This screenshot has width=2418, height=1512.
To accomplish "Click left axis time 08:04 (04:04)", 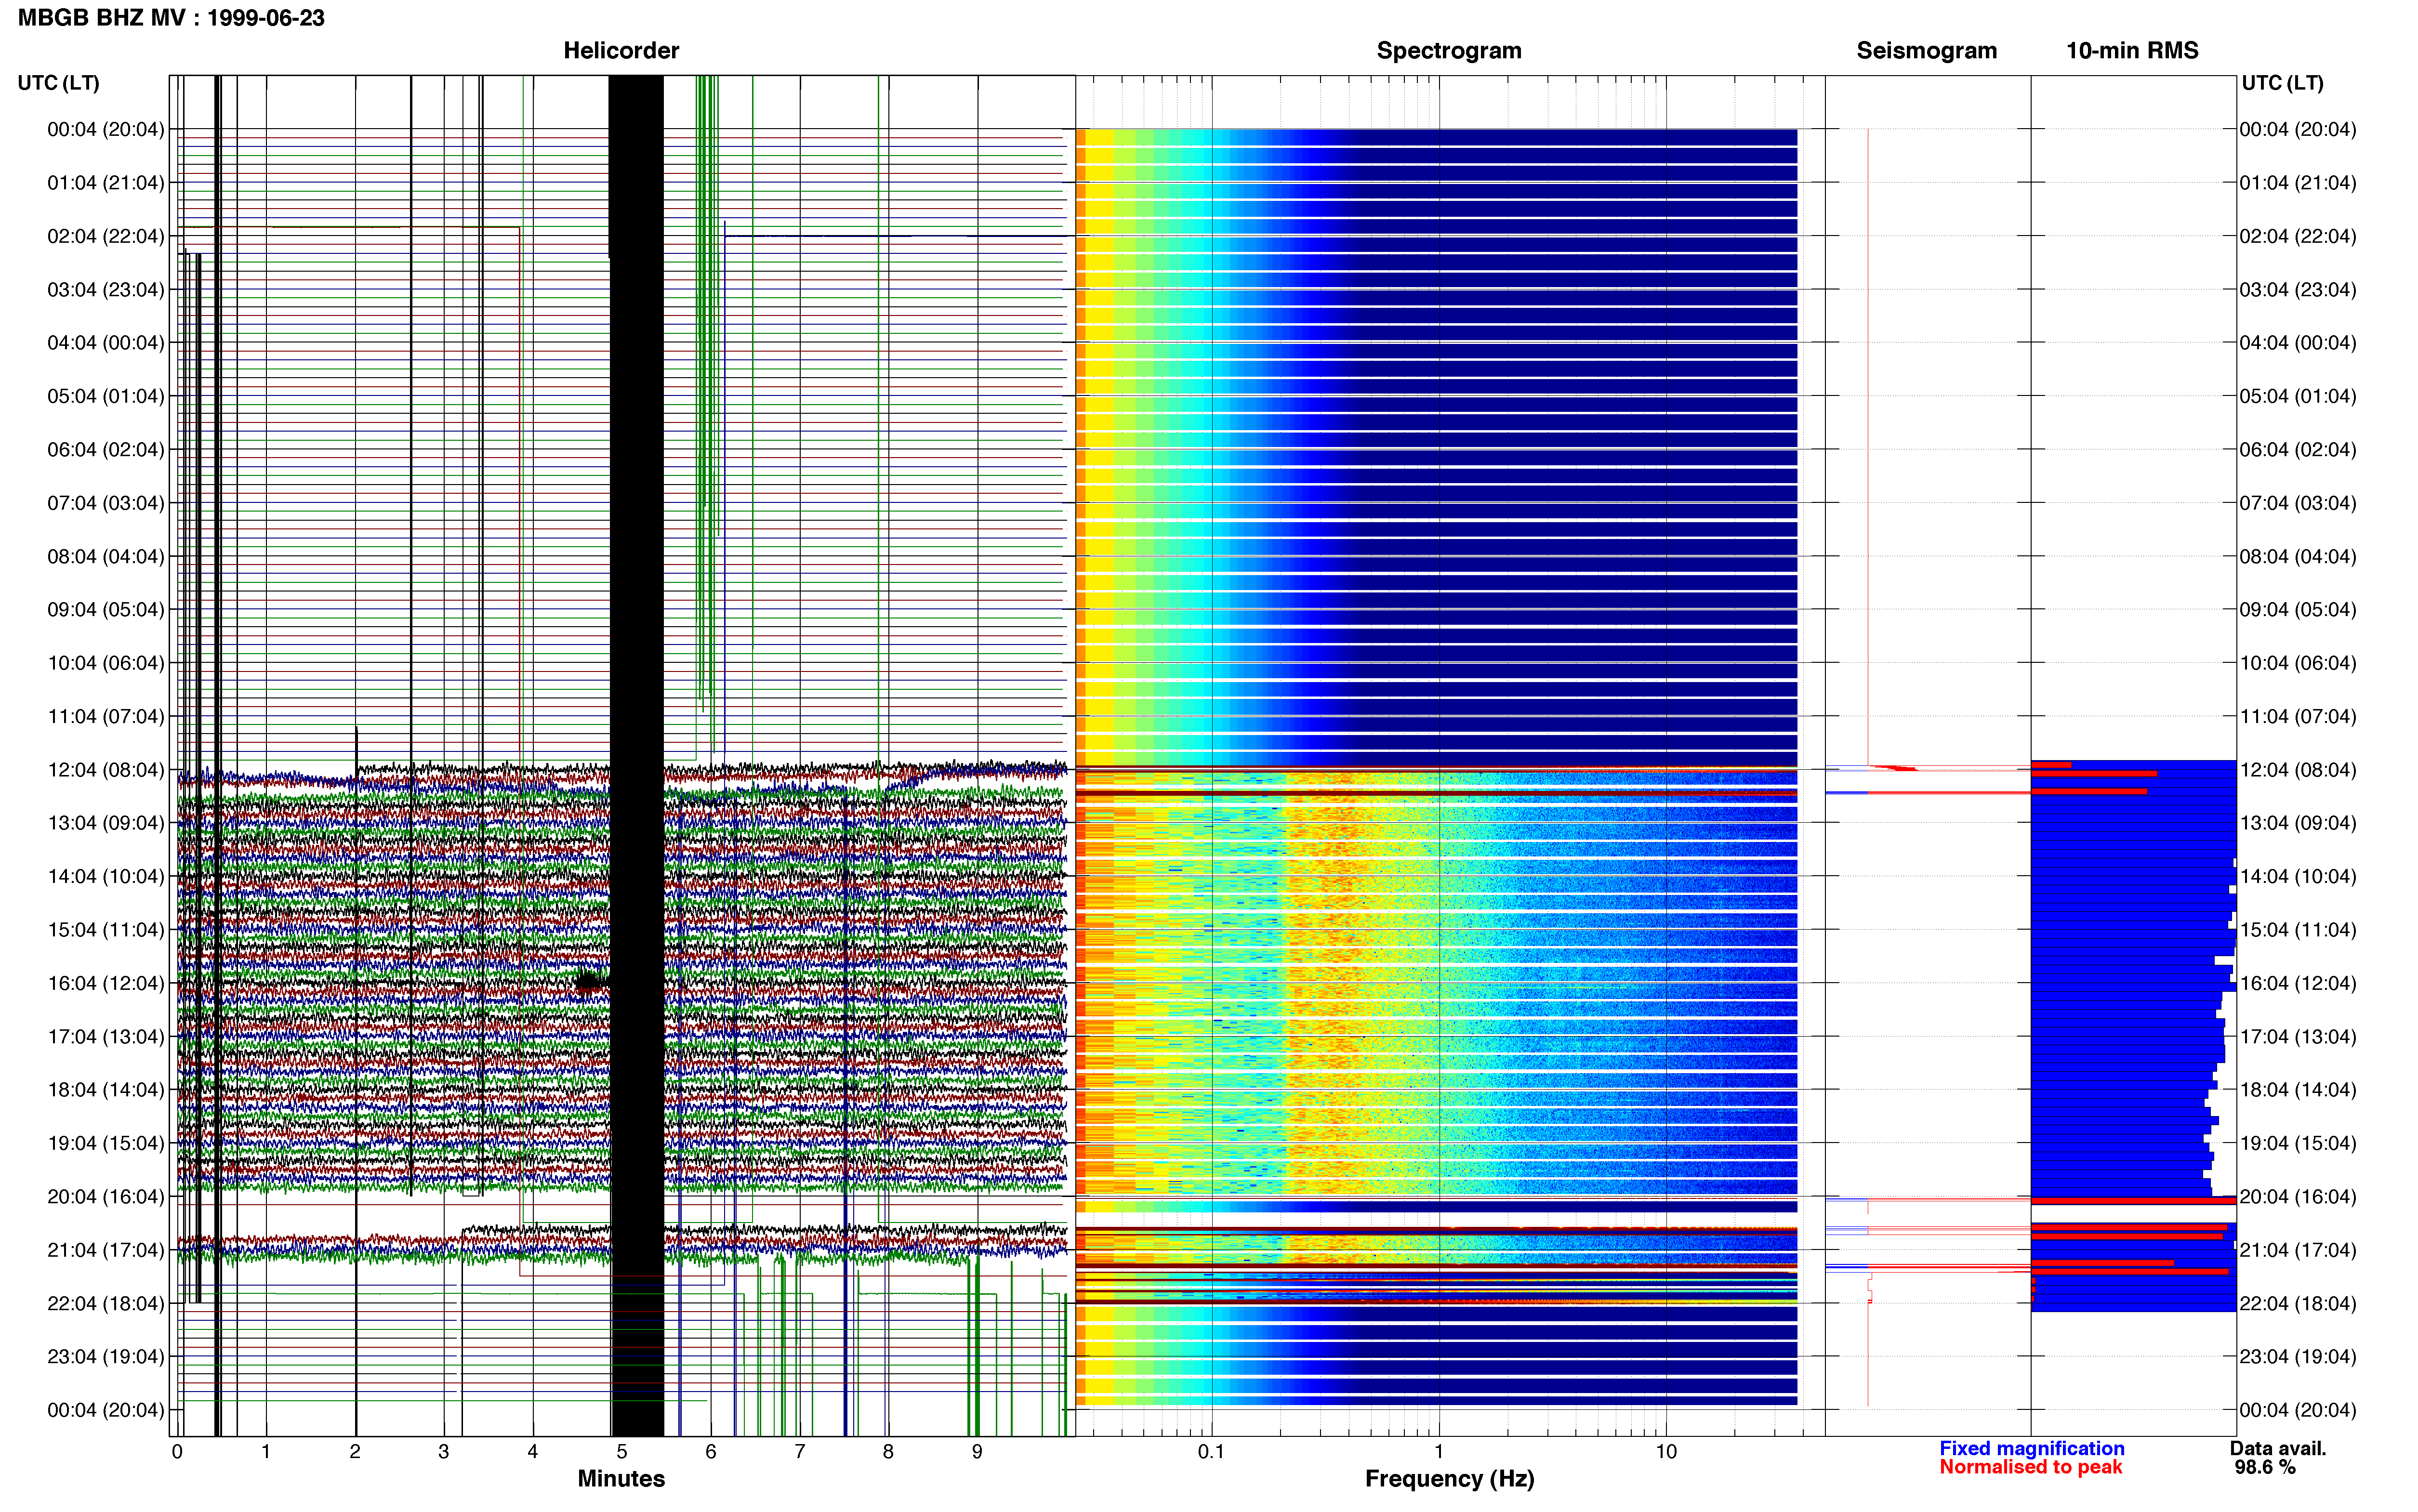I will tap(106, 556).
